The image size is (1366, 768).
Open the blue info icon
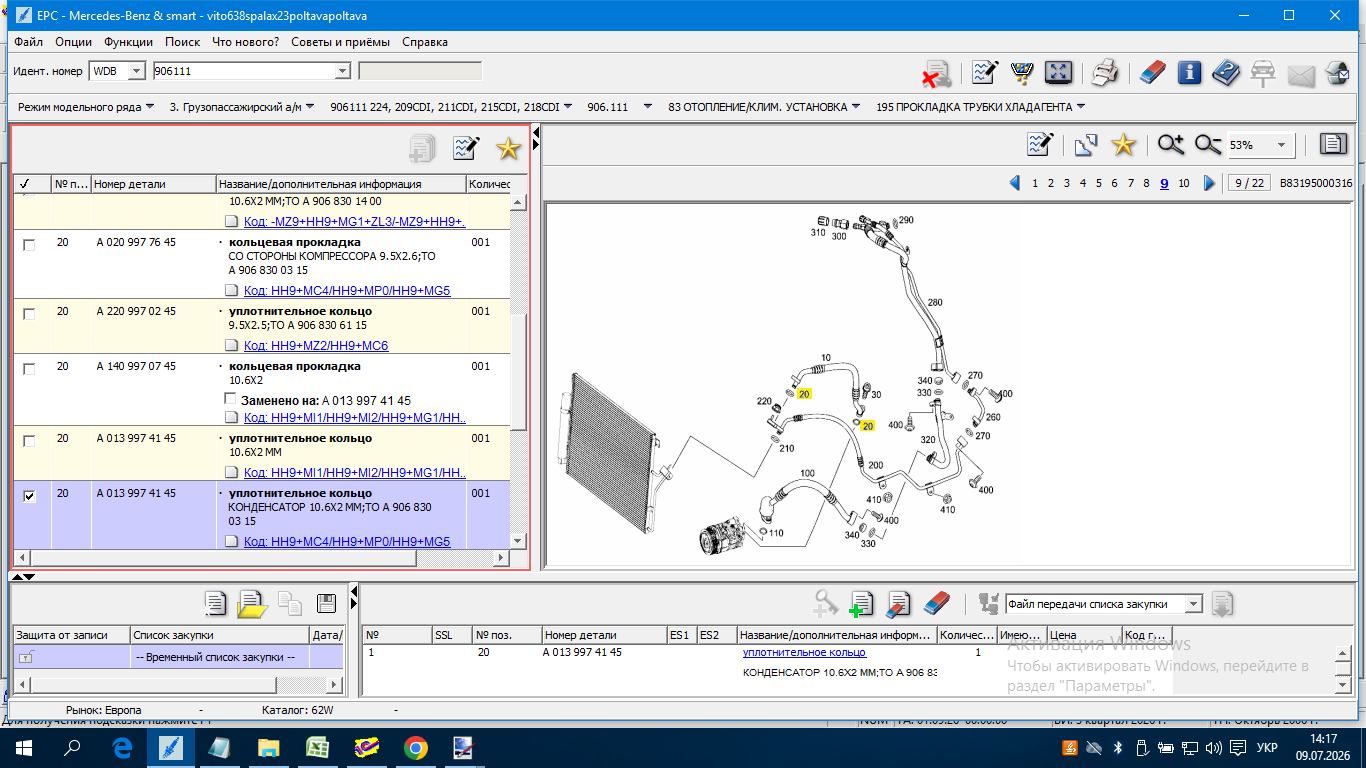(x=1189, y=72)
